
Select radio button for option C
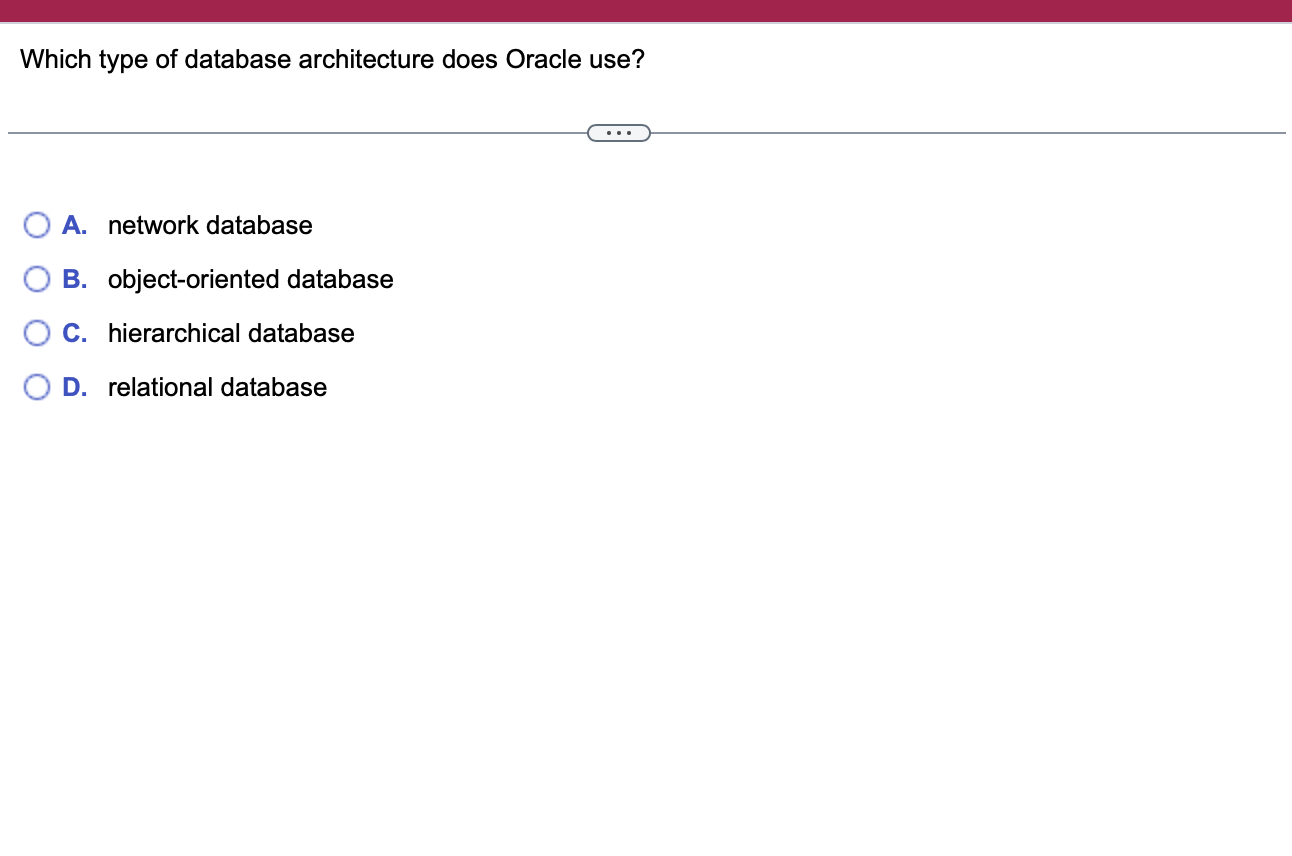pyautogui.click(x=37, y=332)
